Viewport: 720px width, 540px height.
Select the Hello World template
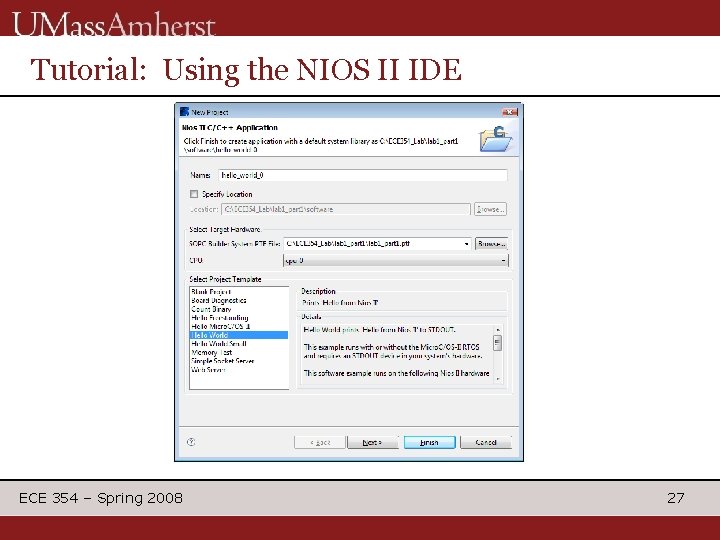click(x=239, y=335)
